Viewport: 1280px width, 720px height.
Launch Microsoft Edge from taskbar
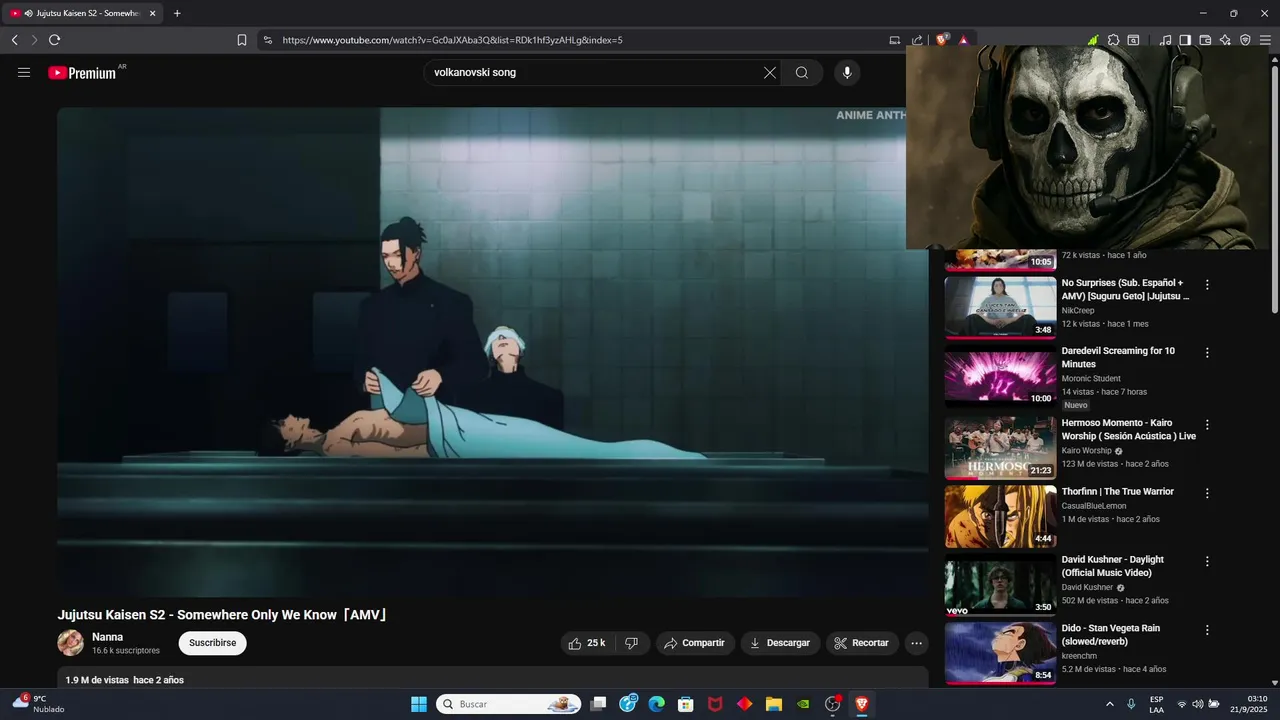[x=656, y=704]
